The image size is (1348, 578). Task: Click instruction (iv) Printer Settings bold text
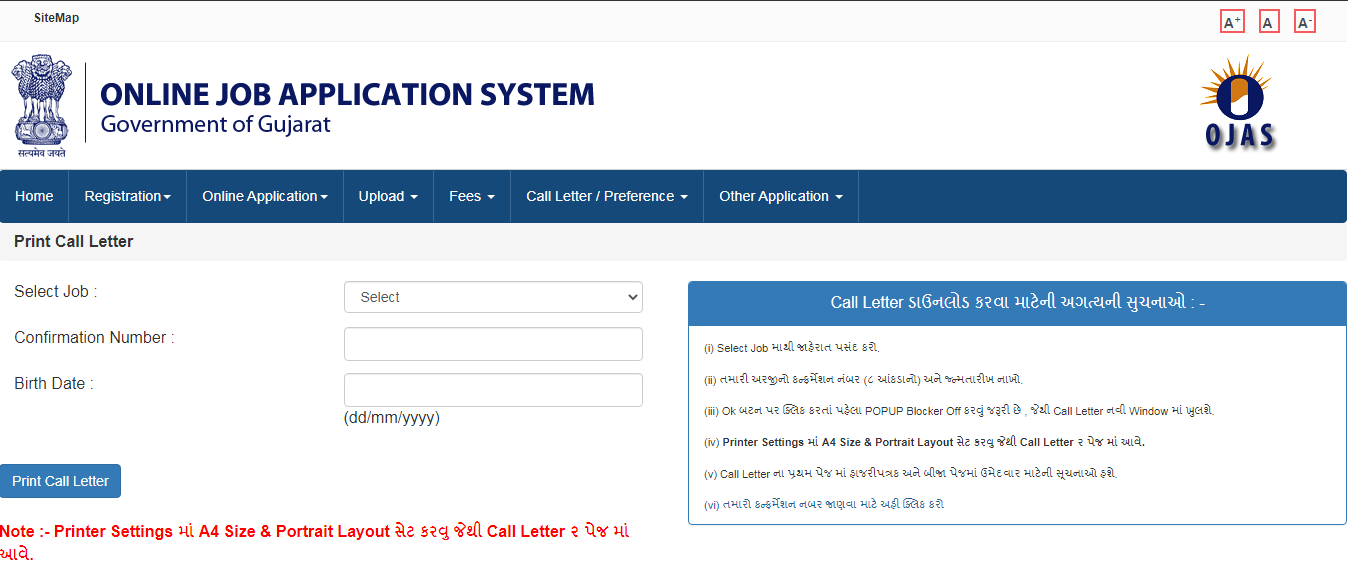(x=924, y=442)
